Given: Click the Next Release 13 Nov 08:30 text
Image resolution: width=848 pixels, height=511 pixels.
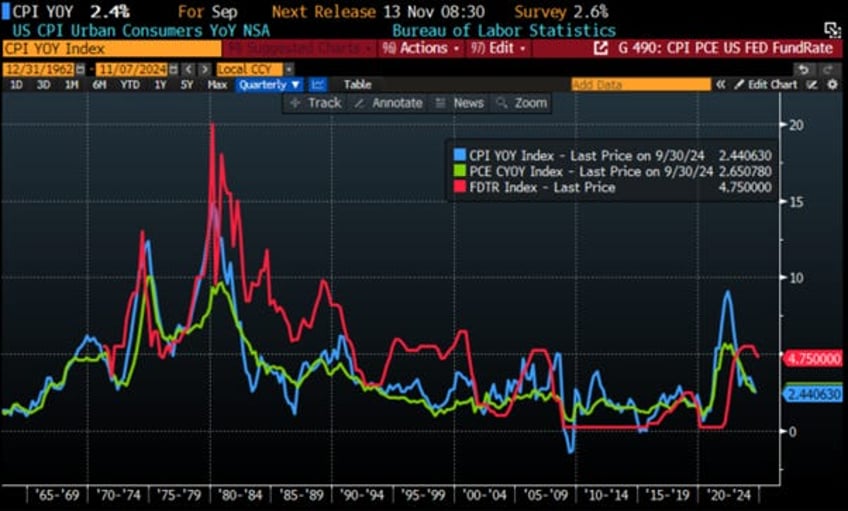Looking at the screenshot, I should pyautogui.click(x=378, y=11).
